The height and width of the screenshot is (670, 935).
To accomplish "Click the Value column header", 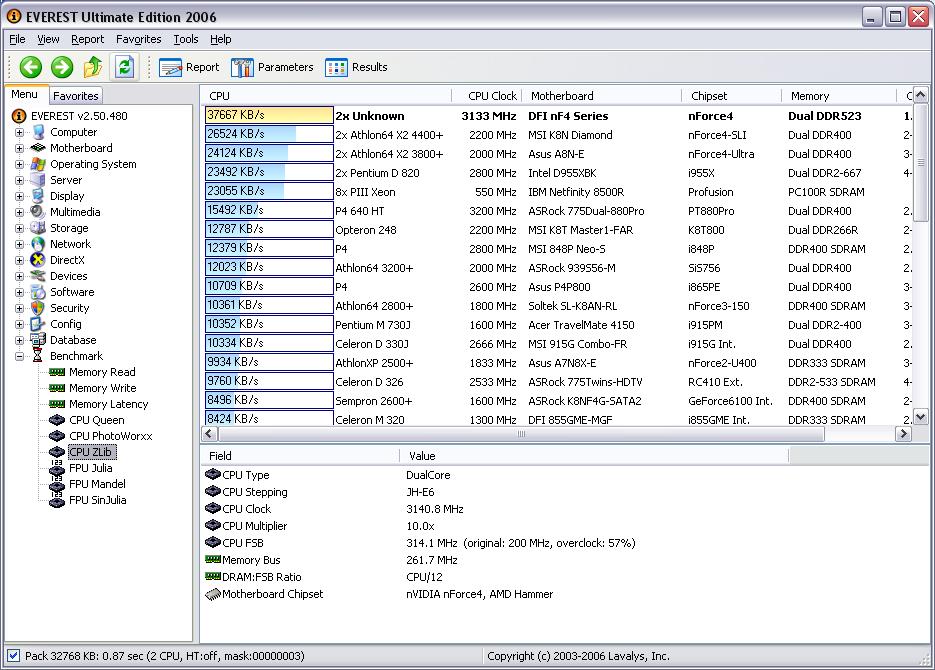I will coord(593,456).
